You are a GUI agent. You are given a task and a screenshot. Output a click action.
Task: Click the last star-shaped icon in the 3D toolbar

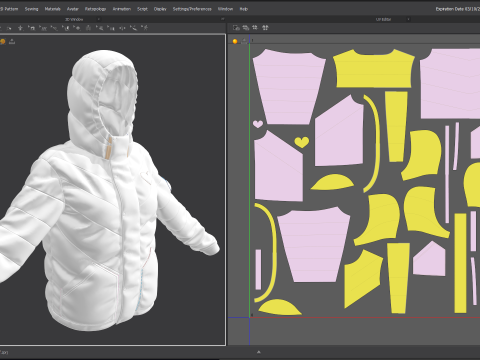tap(145, 28)
